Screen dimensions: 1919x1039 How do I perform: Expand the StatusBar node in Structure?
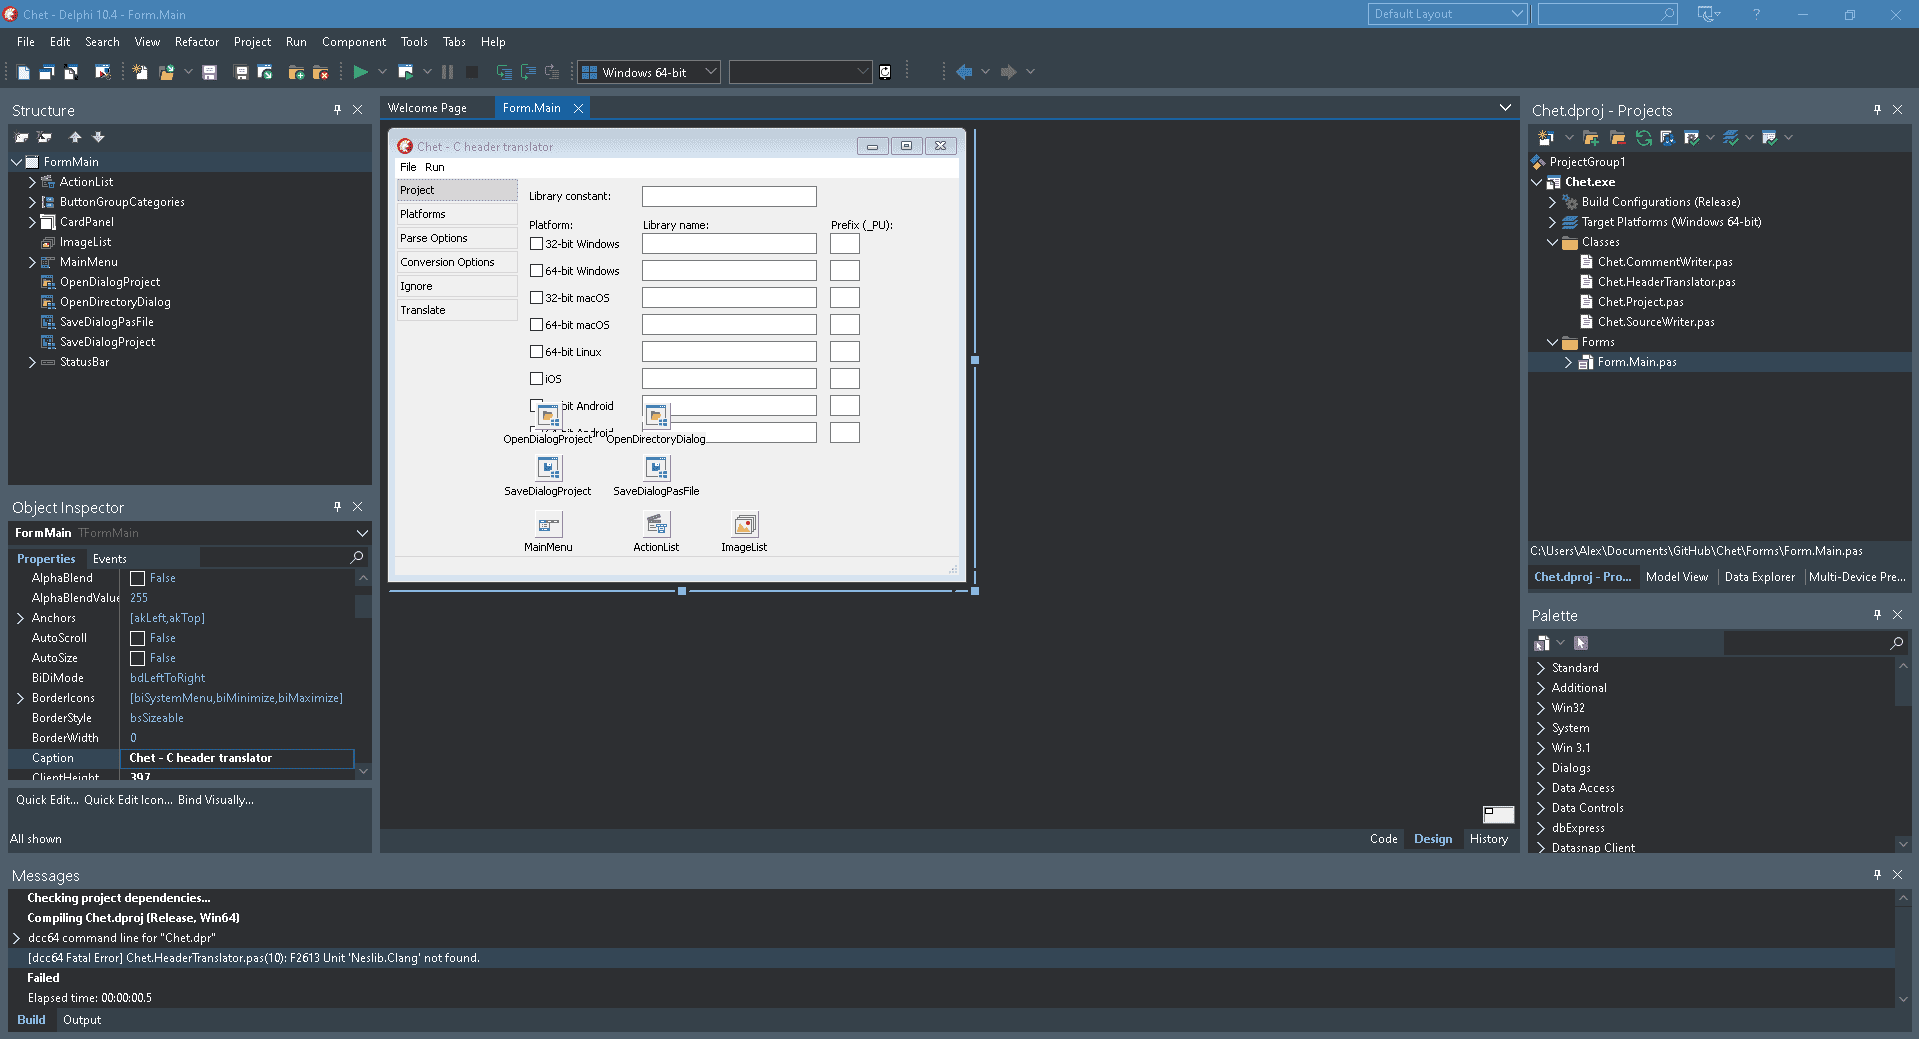pos(32,362)
